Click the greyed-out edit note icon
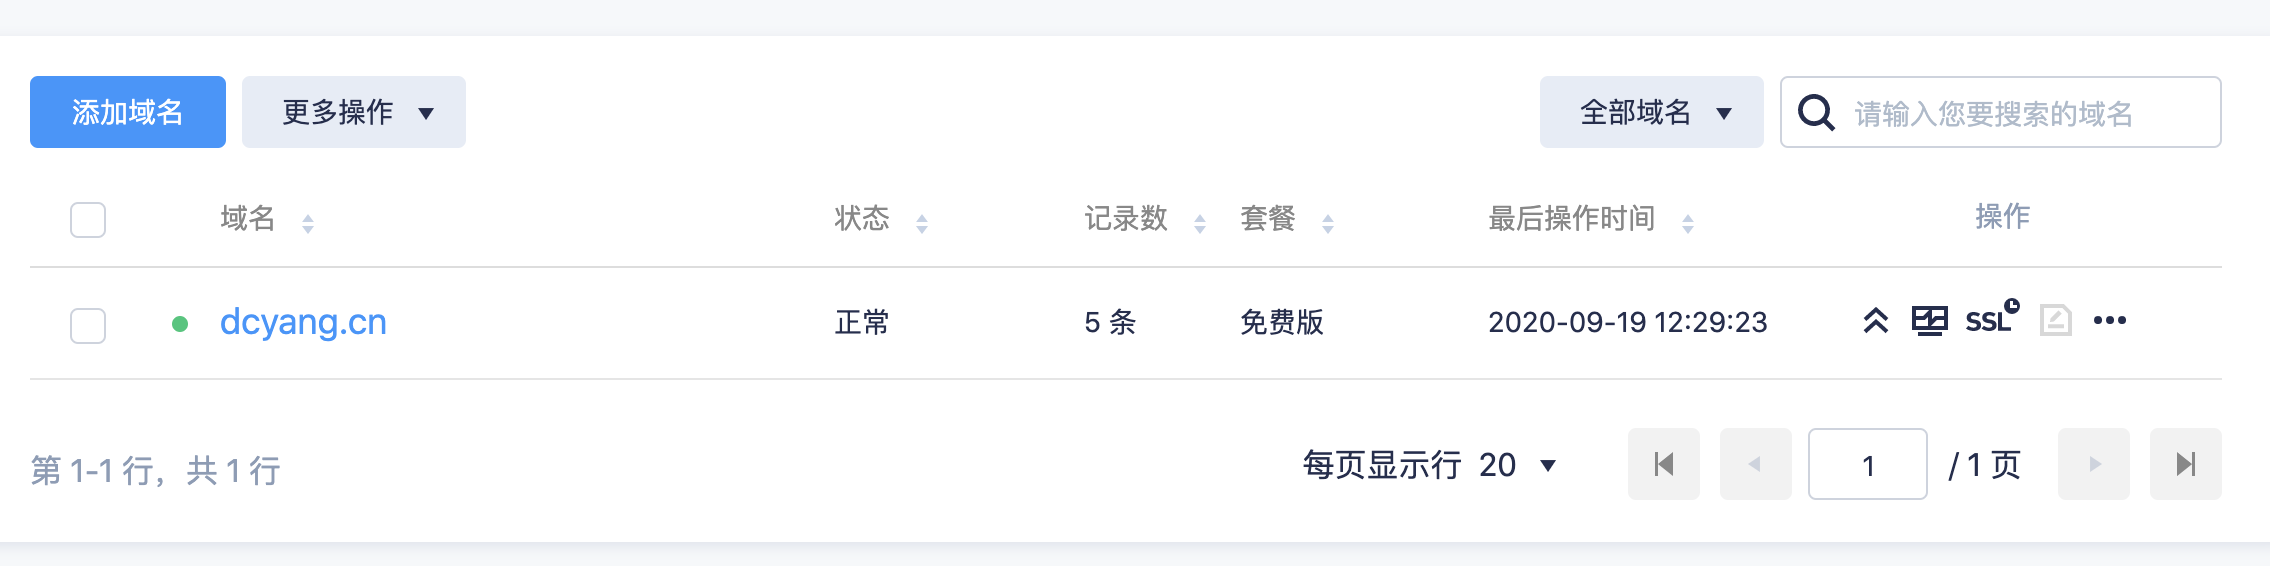Image resolution: width=2270 pixels, height=566 pixels. pos(2055,321)
